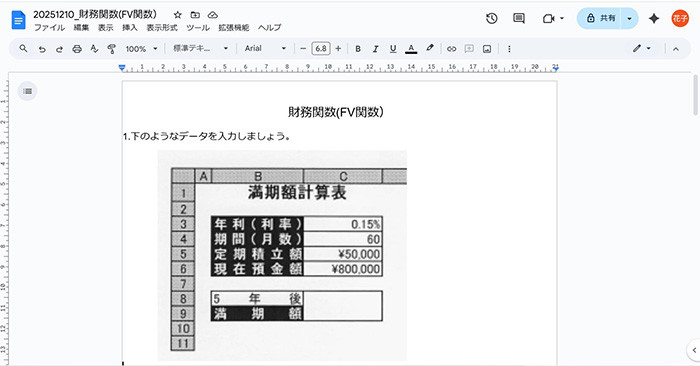Open the editing mode pencil dropdown
The image size is (700, 366).
click(642, 48)
